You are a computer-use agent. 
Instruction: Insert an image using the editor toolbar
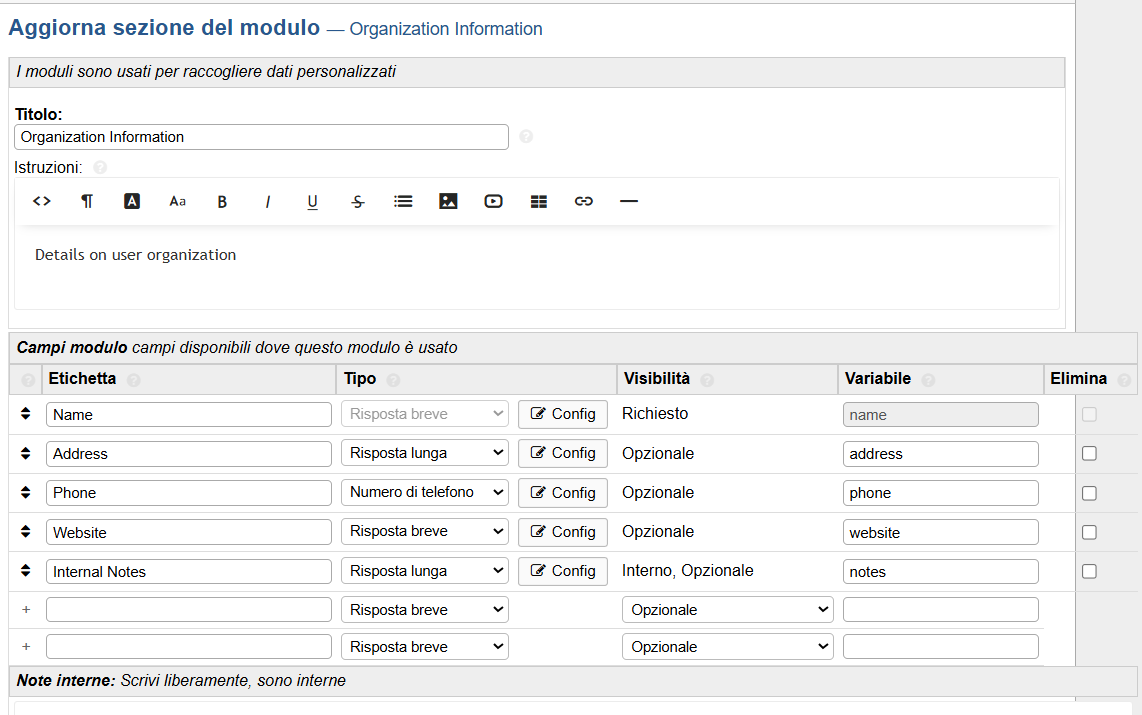click(448, 201)
